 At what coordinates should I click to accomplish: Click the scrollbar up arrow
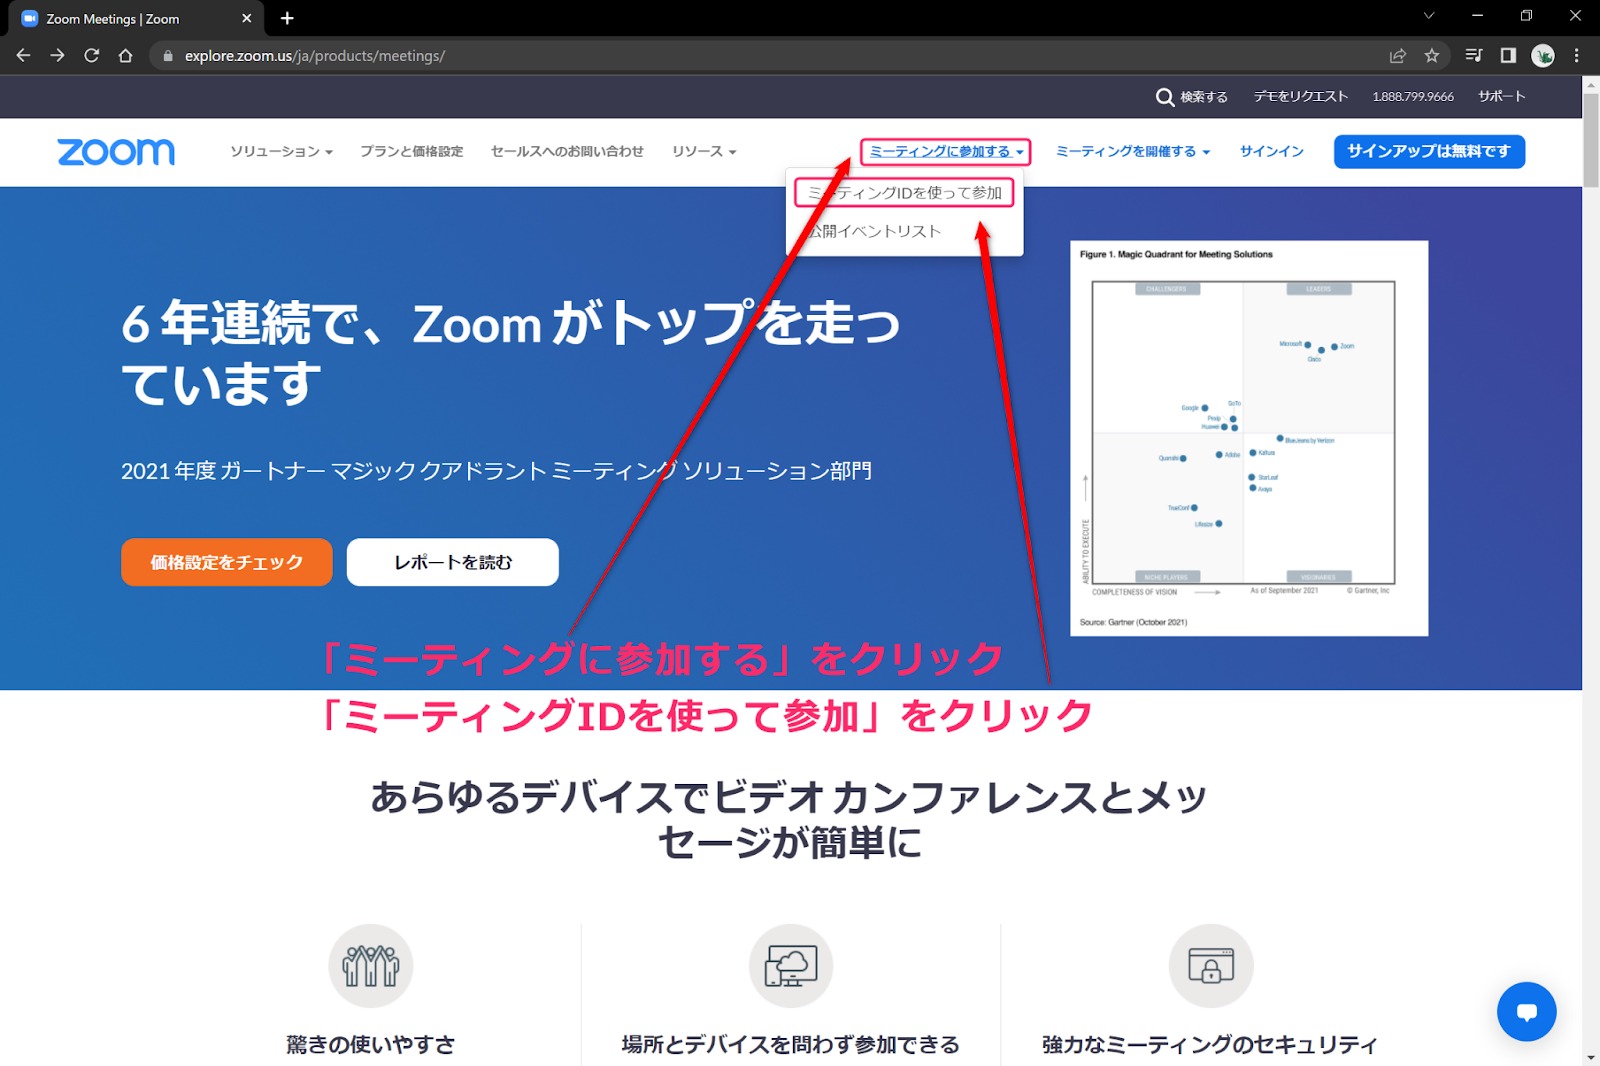(1590, 84)
